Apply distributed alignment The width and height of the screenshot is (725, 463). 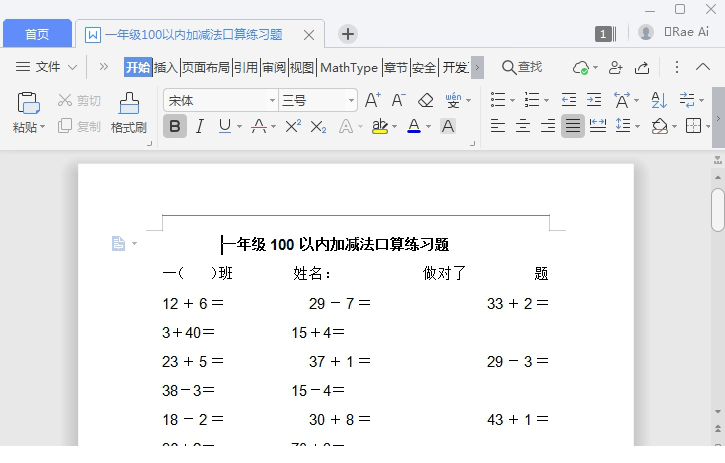tap(598, 126)
